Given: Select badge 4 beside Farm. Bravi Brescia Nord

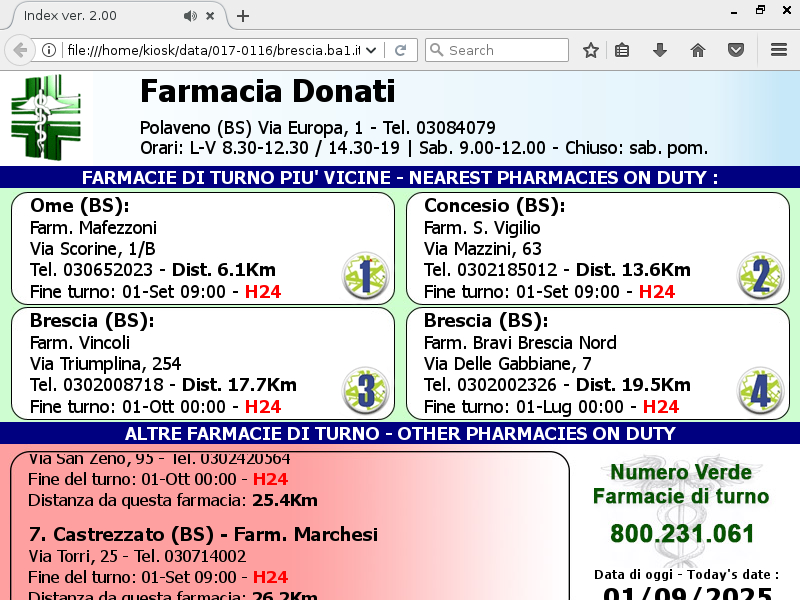Looking at the screenshot, I should click(759, 390).
